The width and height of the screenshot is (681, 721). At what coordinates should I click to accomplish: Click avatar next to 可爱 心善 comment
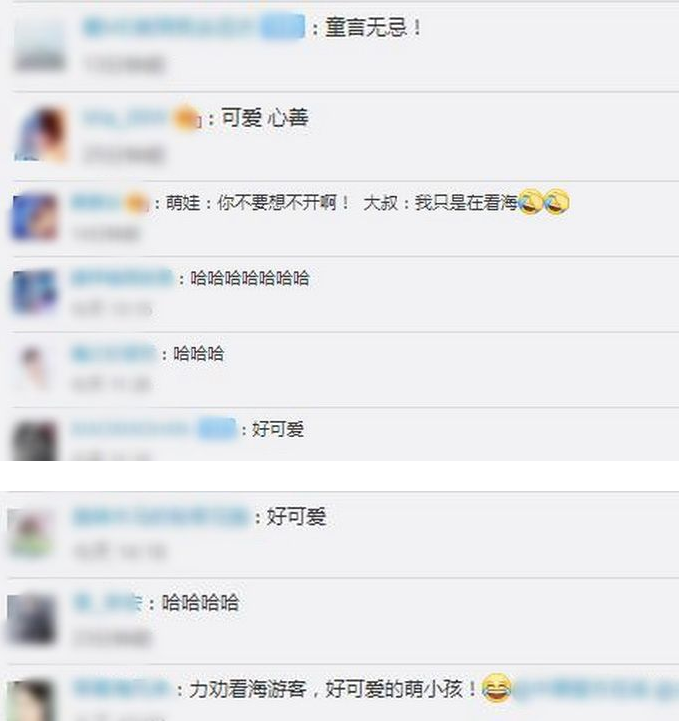click(39, 134)
